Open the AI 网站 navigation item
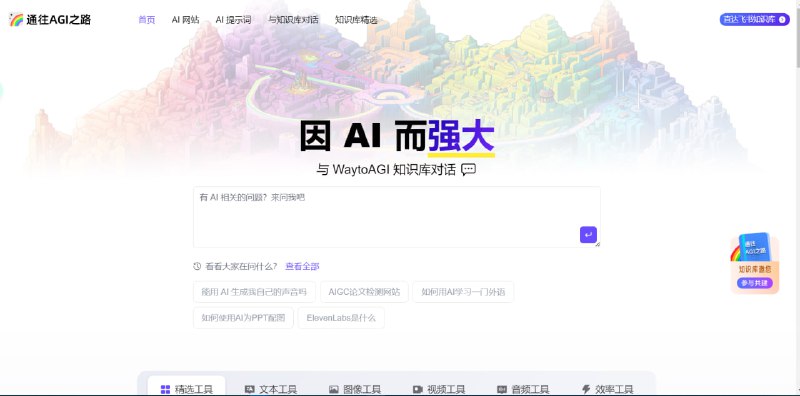This screenshot has height=396, width=800. [185, 20]
